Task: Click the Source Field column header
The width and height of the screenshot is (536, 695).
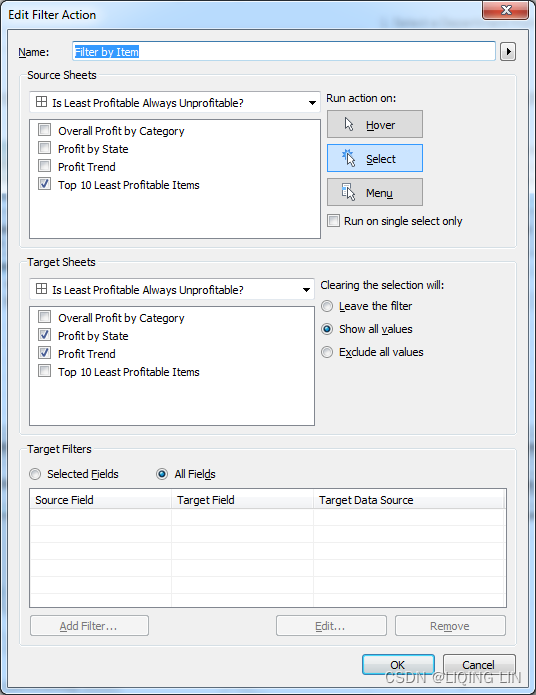Action: [x=101, y=500]
